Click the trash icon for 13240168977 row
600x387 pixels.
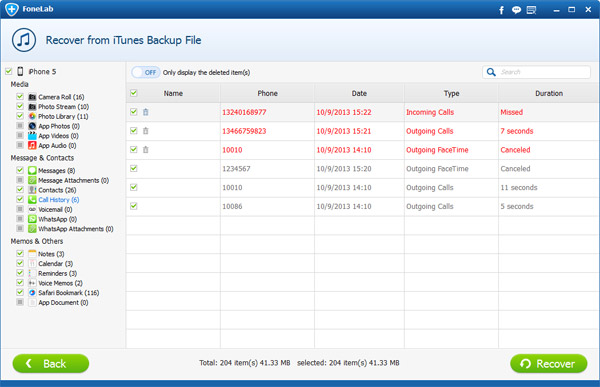pyautogui.click(x=145, y=112)
